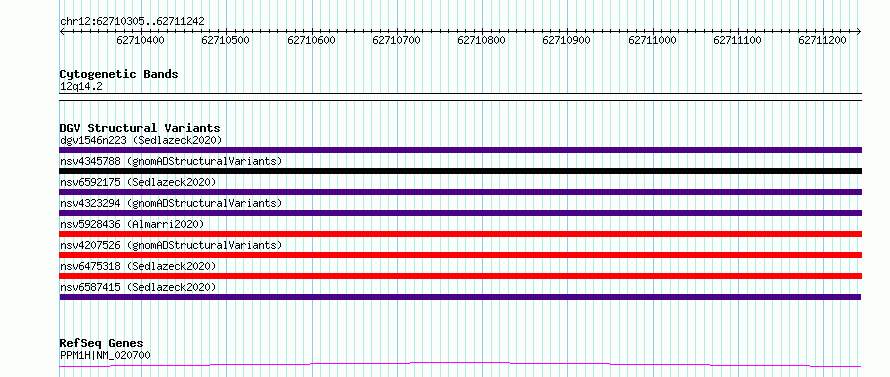Select the red bar under nsv6475318
The image size is (890, 377).
pyautogui.click(x=460, y=276)
